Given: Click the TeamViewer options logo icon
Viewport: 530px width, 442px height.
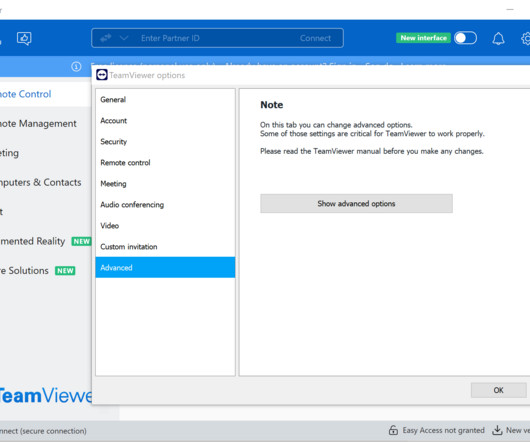Looking at the screenshot, I should (x=102, y=75).
